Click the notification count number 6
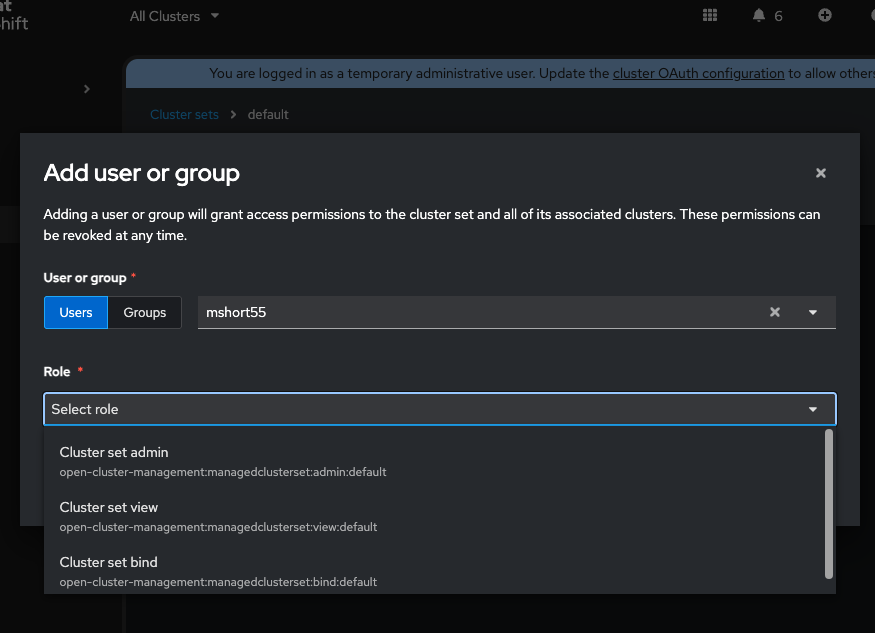The width and height of the screenshot is (875, 633). (x=778, y=16)
